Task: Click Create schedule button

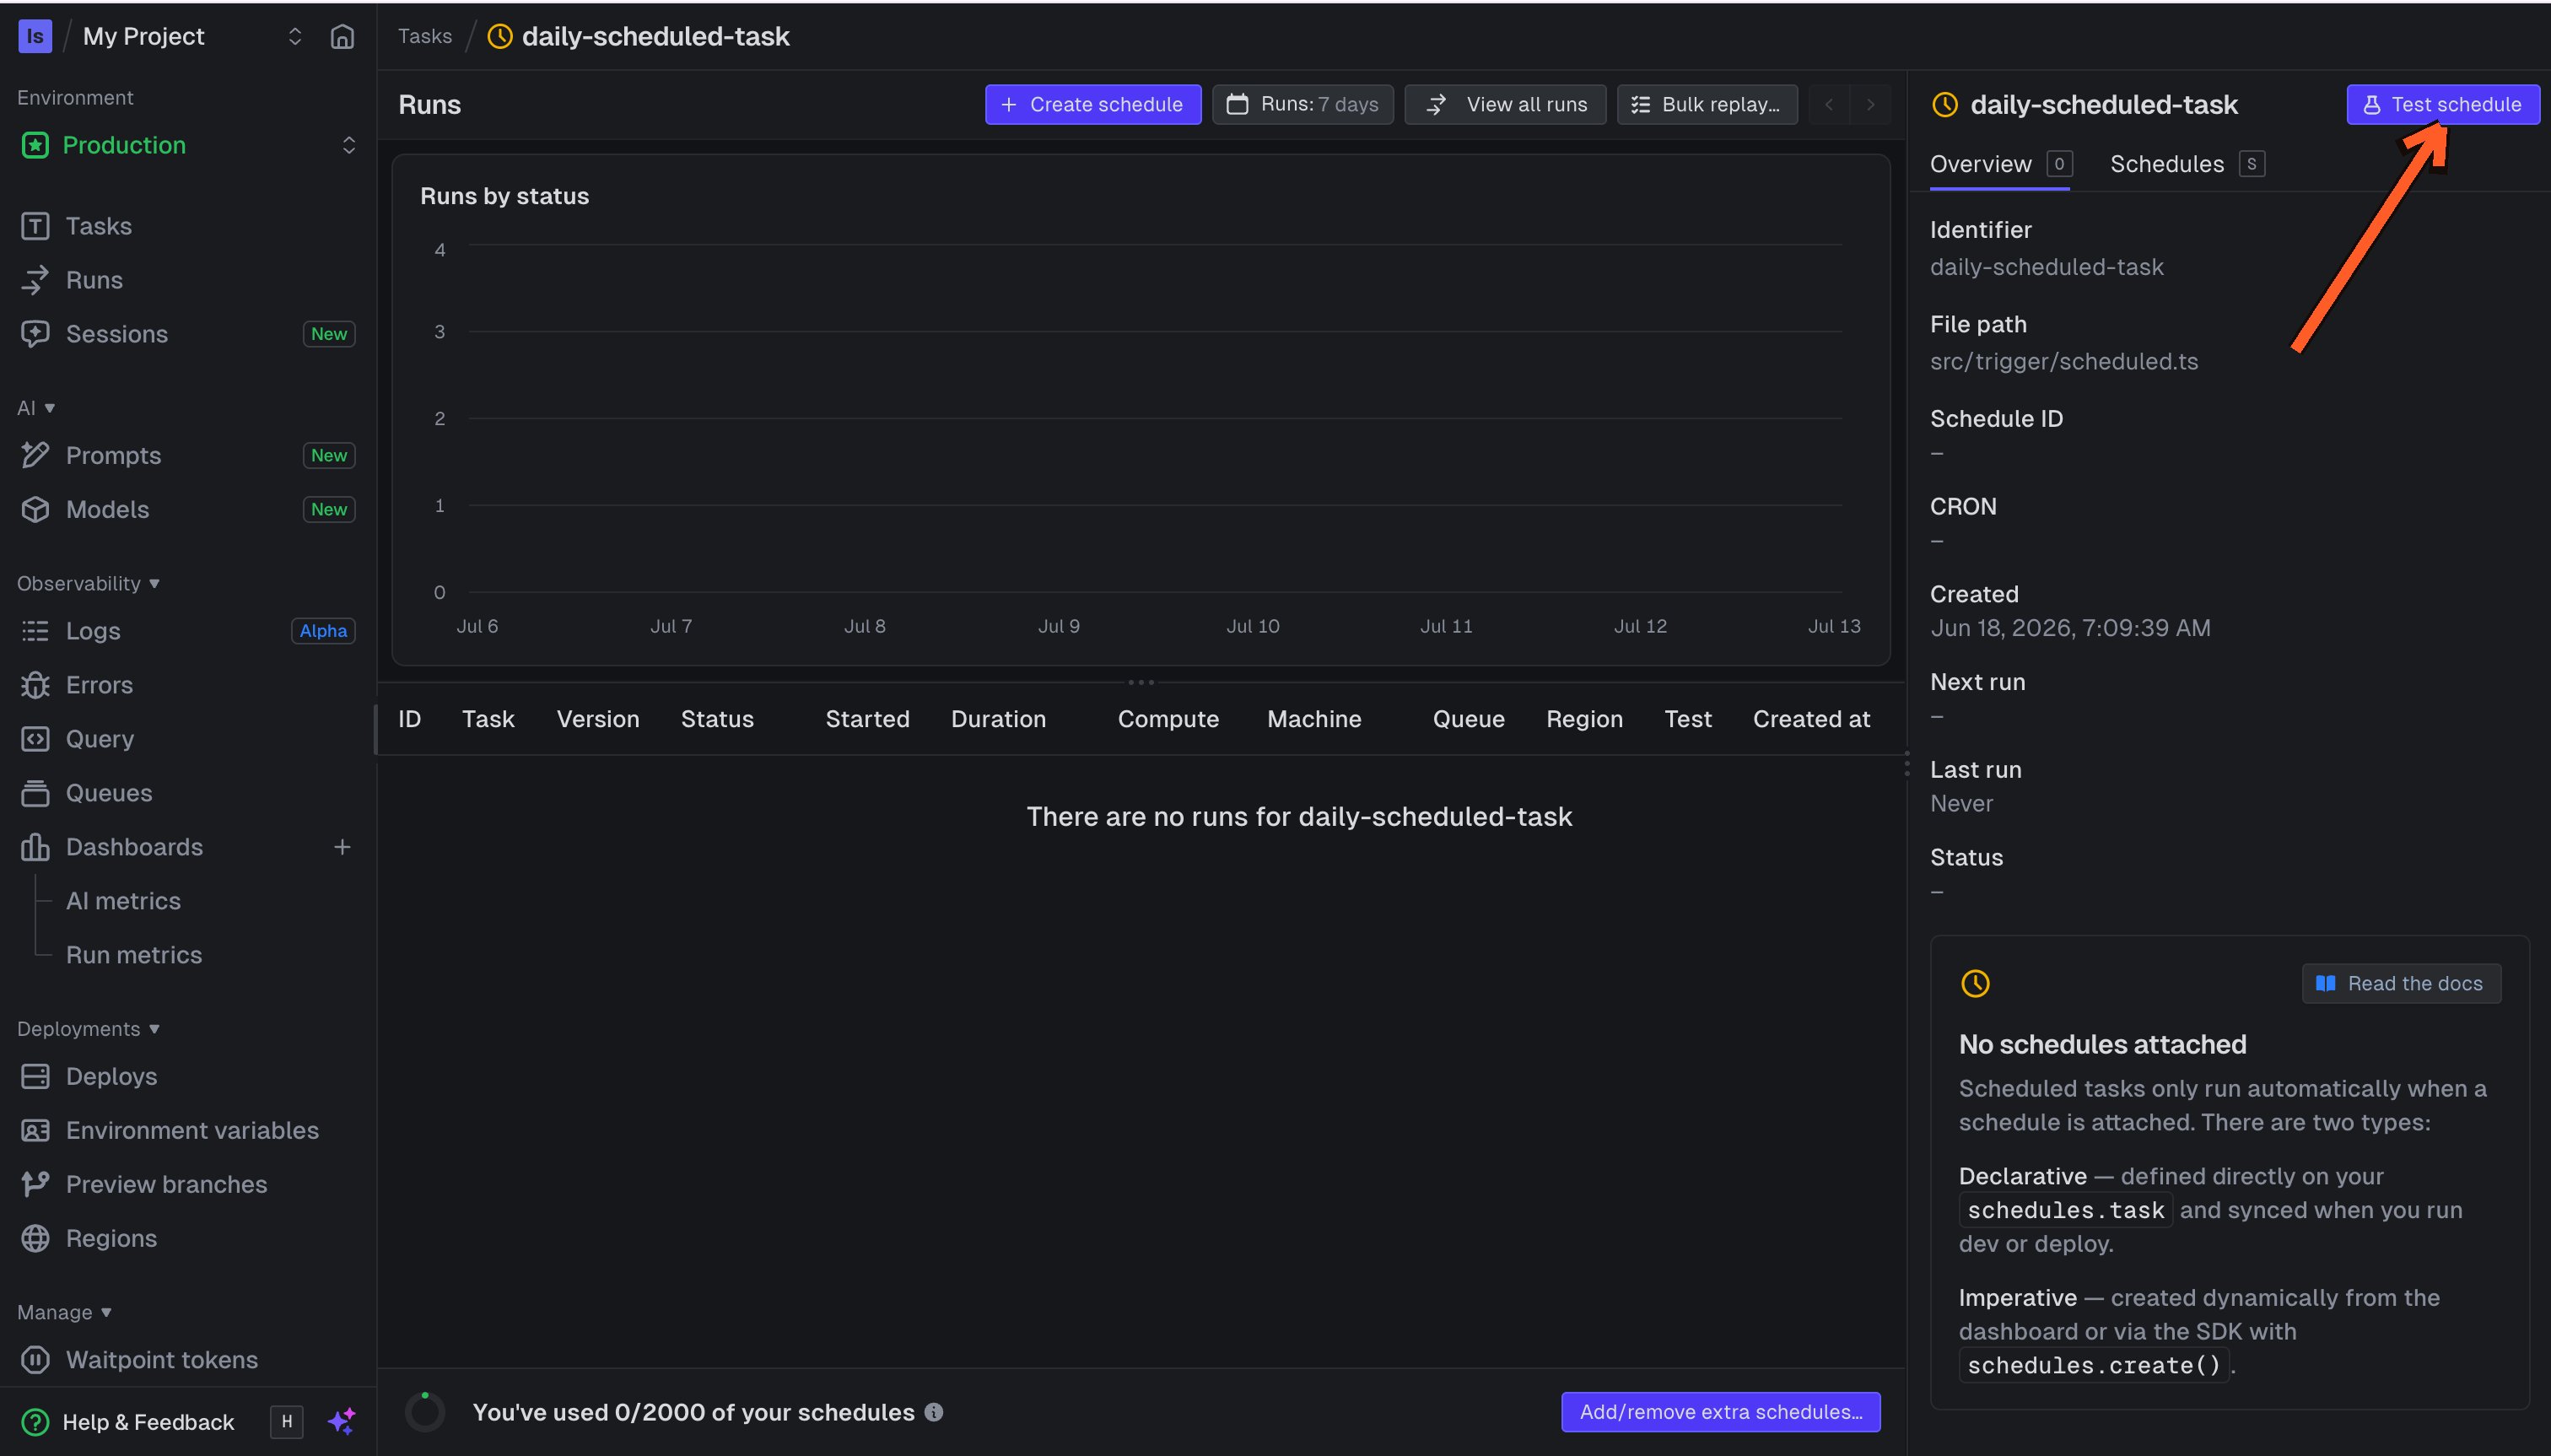Action: (x=1093, y=104)
